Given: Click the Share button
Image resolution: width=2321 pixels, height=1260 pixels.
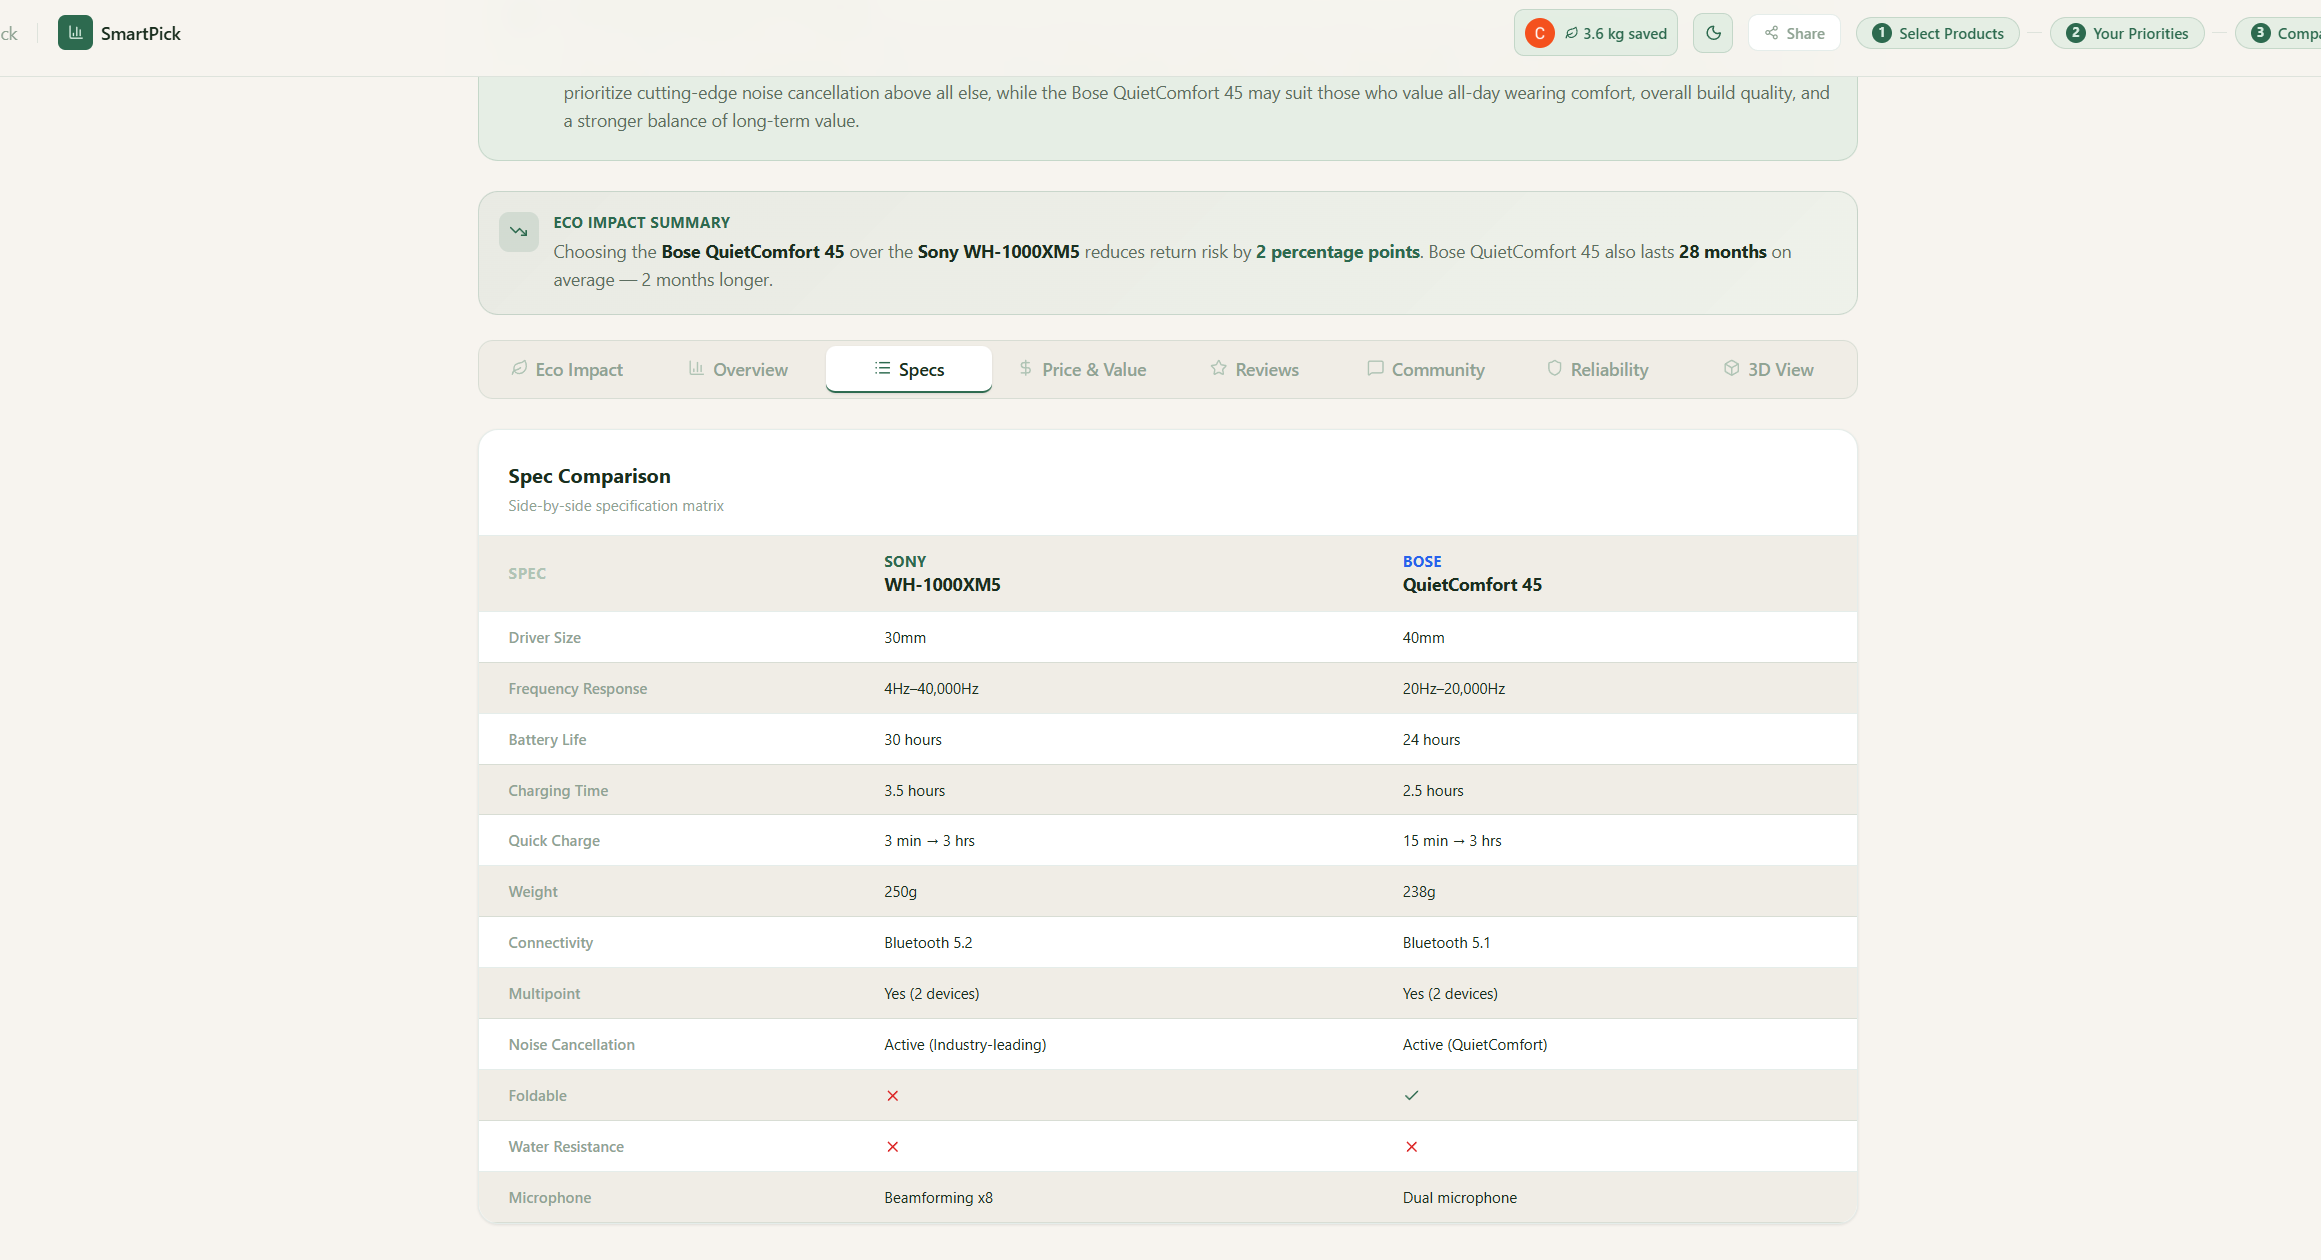Looking at the screenshot, I should (1794, 33).
